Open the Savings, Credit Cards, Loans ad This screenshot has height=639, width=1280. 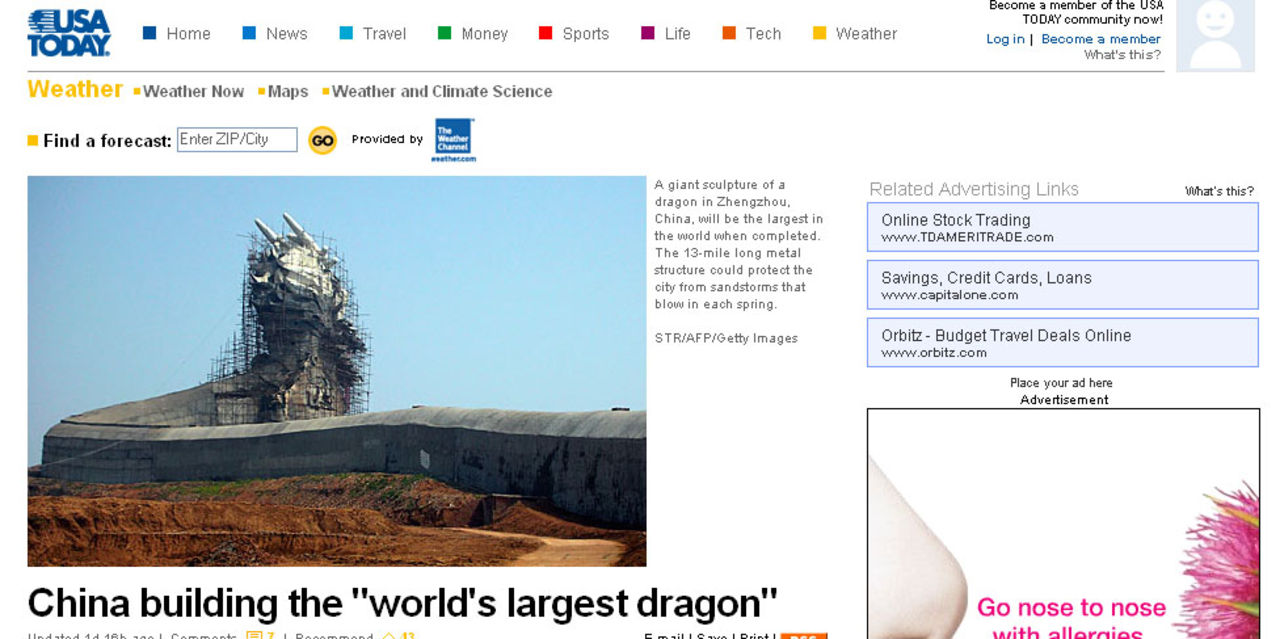[1063, 285]
